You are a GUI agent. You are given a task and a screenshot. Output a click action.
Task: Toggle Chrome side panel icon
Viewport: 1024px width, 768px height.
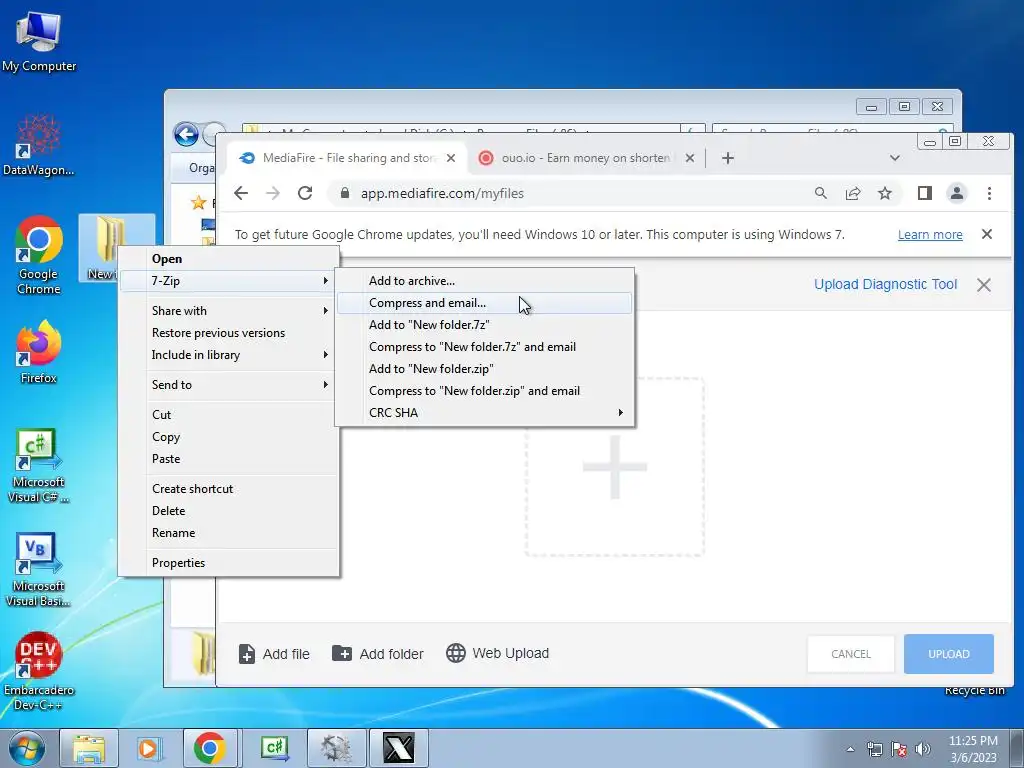click(x=925, y=193)
